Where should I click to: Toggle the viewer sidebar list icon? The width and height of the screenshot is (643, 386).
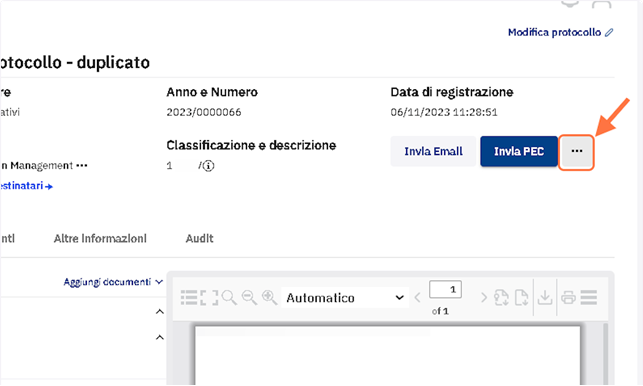pos(189,297)
